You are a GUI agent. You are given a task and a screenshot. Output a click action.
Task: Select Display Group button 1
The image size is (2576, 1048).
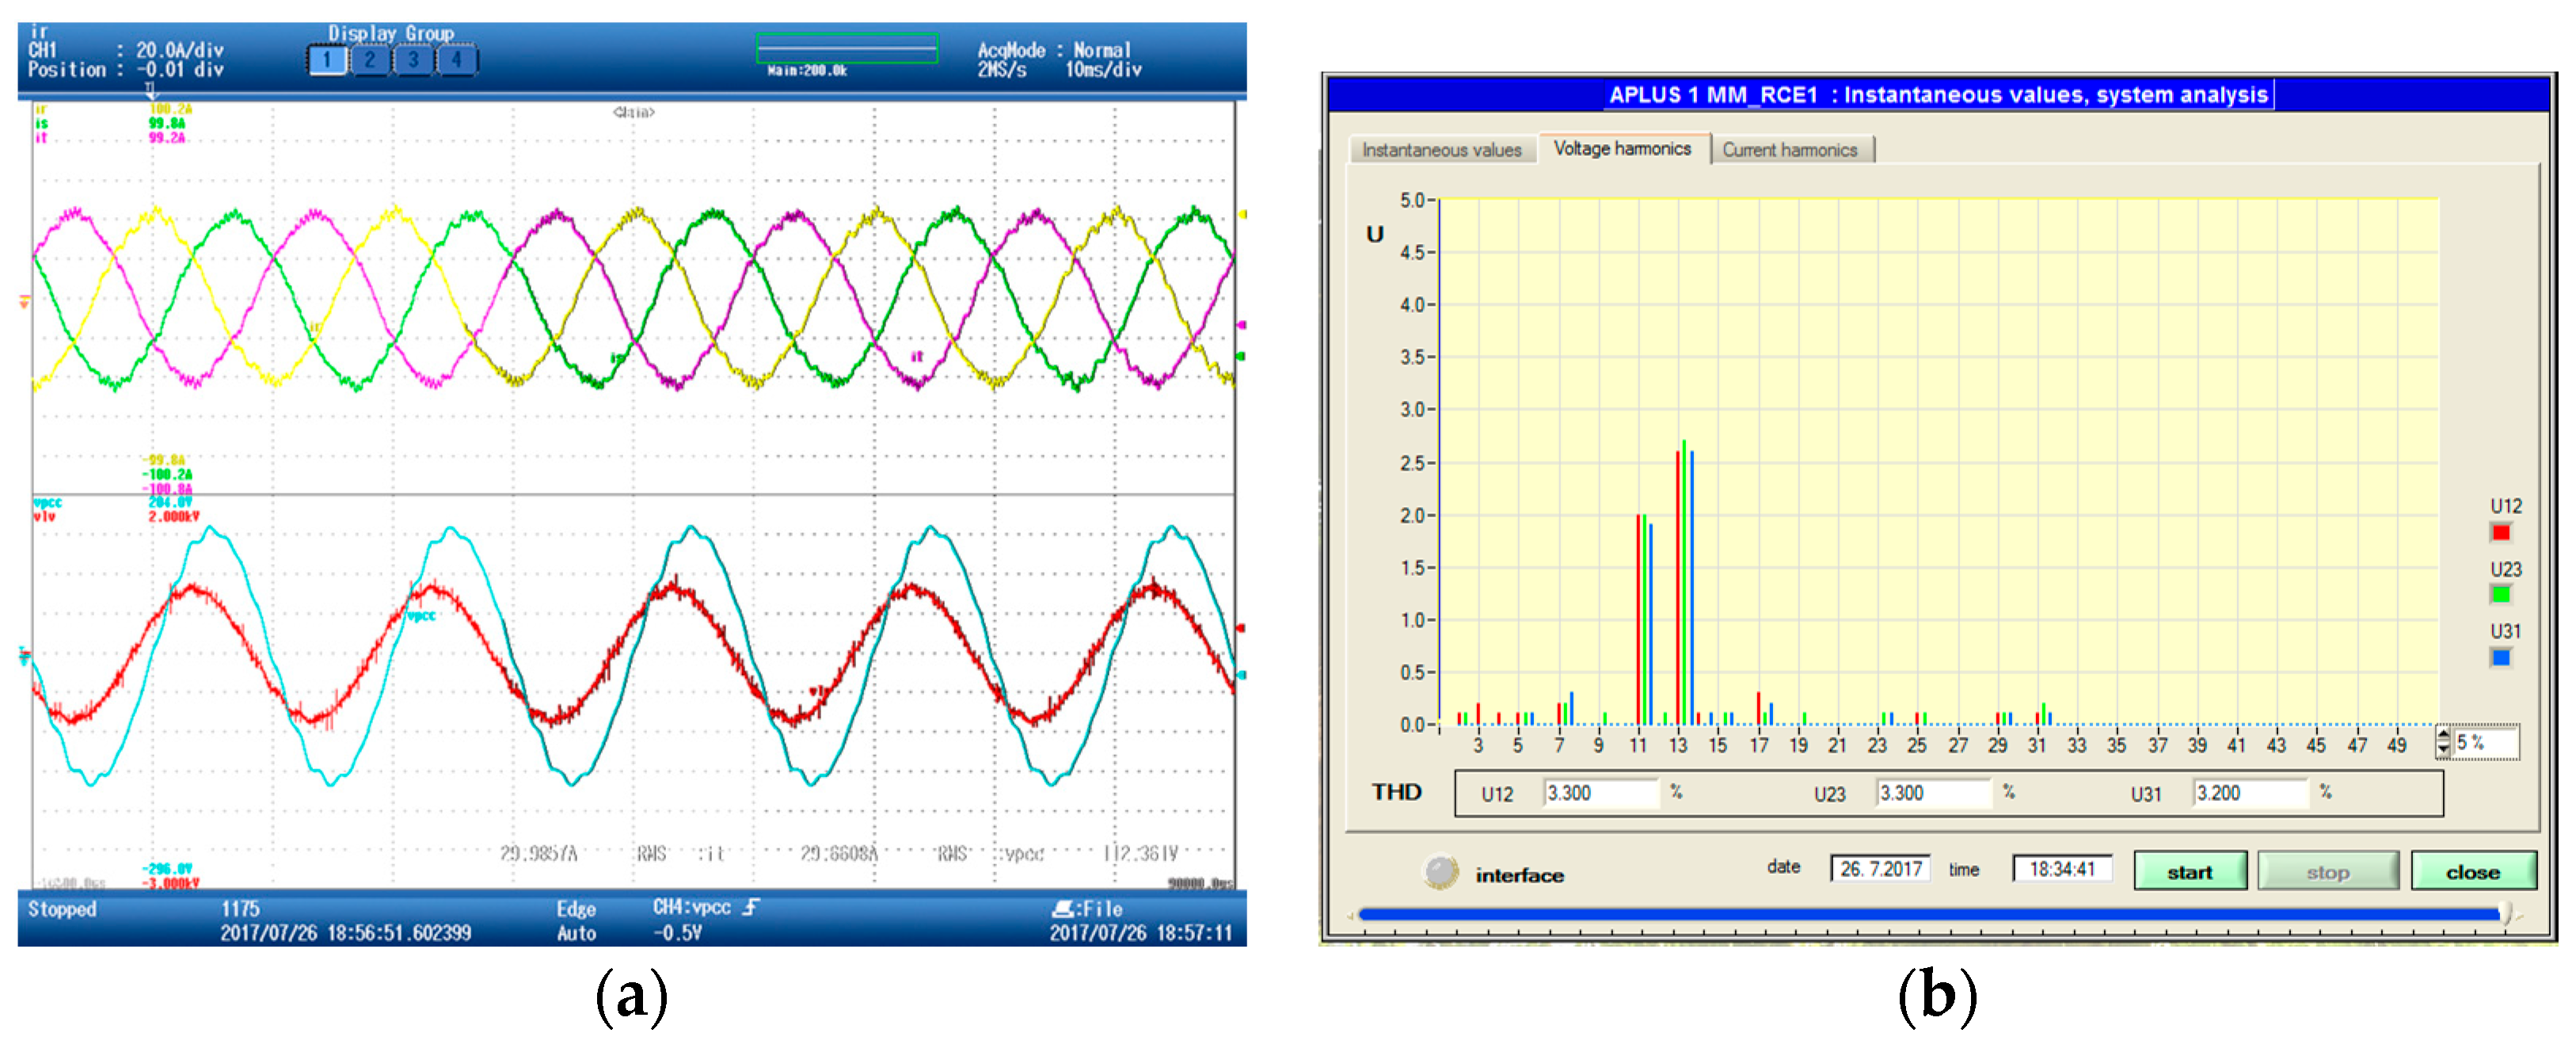[x=327, y=60]
